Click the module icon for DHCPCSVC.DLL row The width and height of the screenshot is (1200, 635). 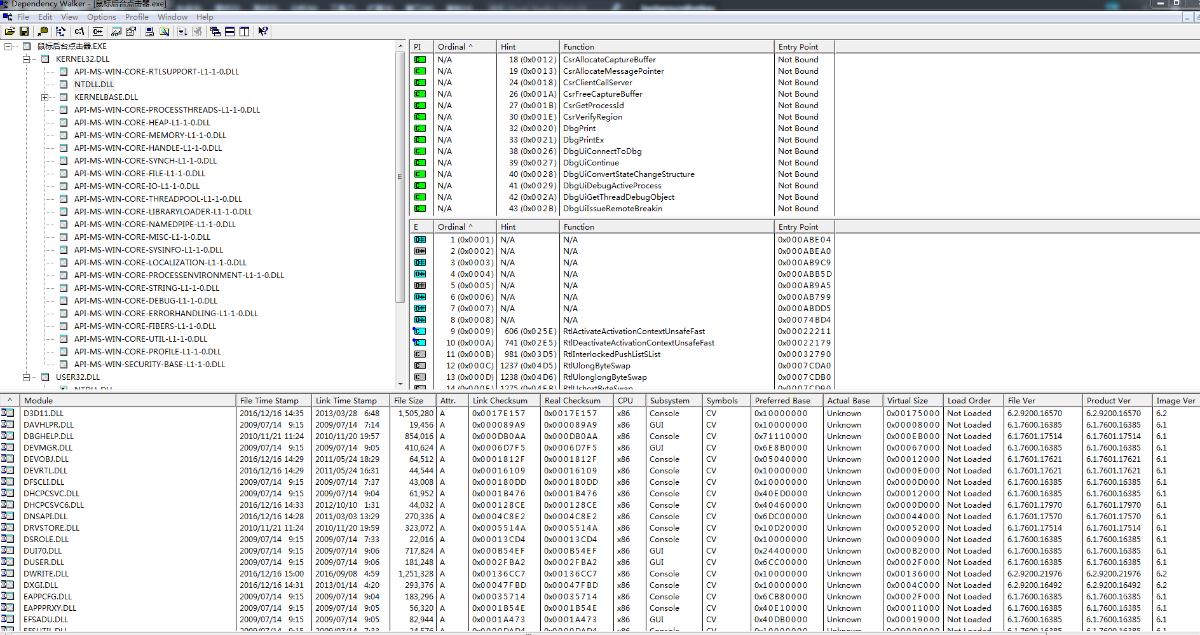(x=8, y=493)
